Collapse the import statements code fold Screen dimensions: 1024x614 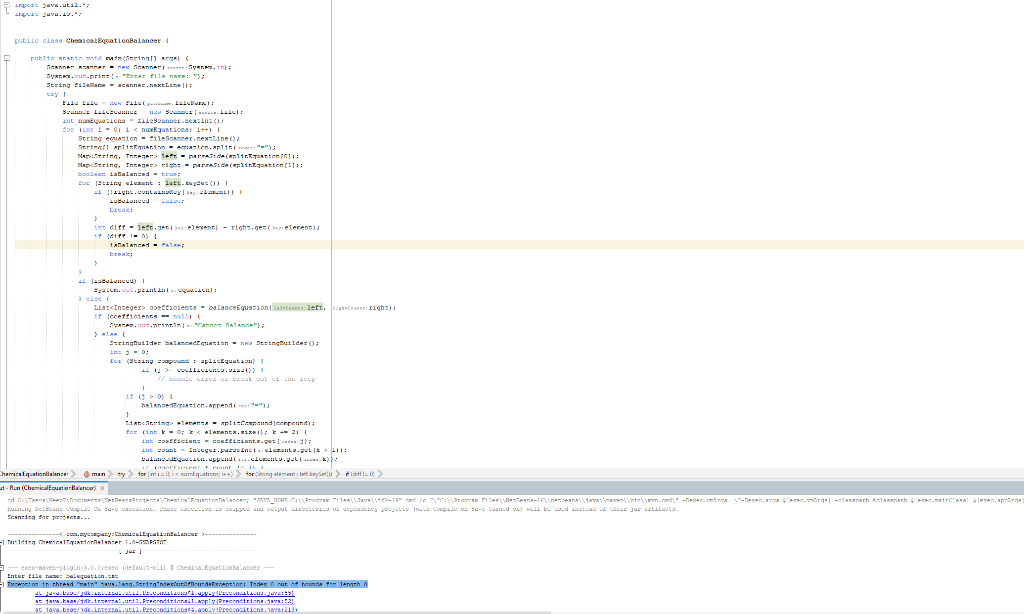pyautogui.click(x=6, y=4)
